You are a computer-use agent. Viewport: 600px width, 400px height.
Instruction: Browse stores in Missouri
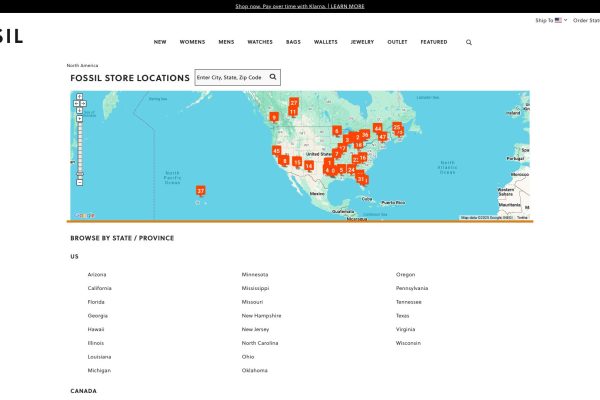[252, 302]
